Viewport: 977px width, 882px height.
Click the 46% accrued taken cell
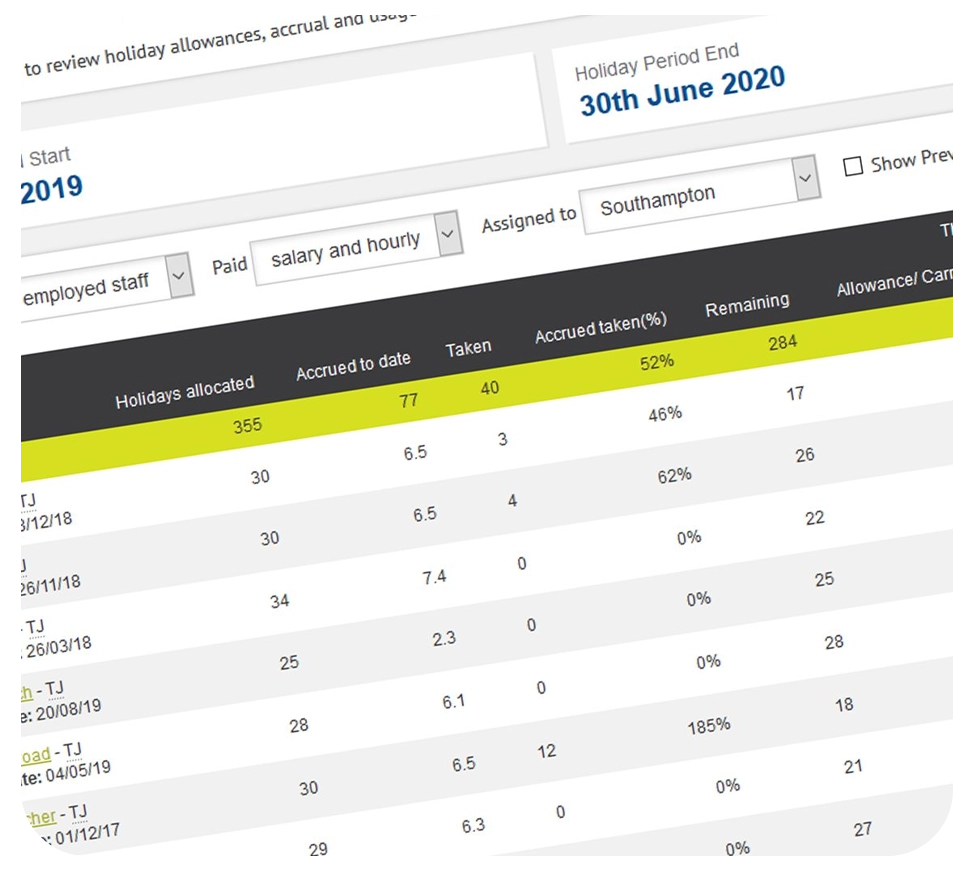[x=665, y=414]
